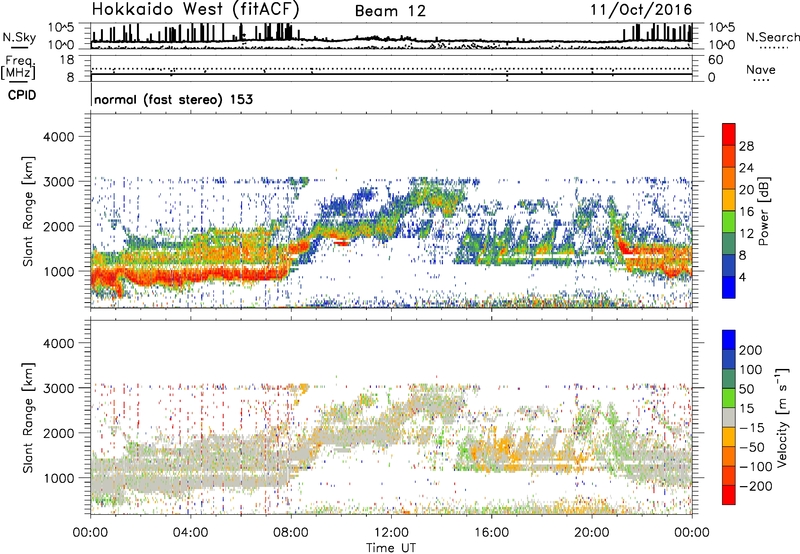The image size is (800, 554).
Task: Select the 18 MHz frequency tick label
Action: coord(67,60)
